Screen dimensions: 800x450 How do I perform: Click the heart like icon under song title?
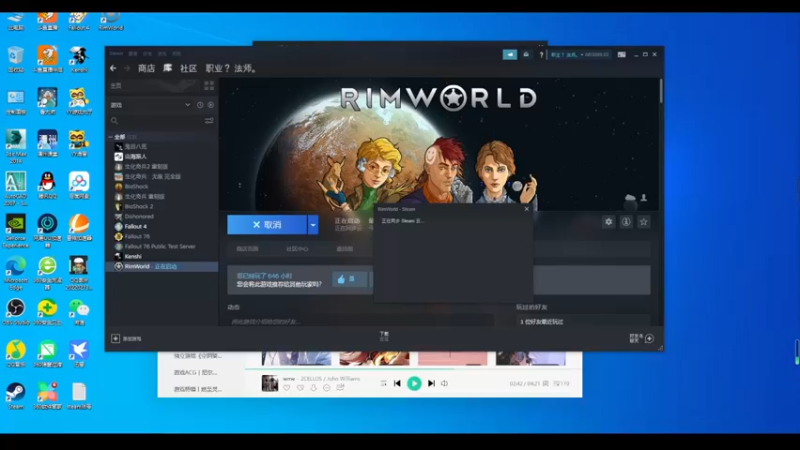tap(287, 388)
